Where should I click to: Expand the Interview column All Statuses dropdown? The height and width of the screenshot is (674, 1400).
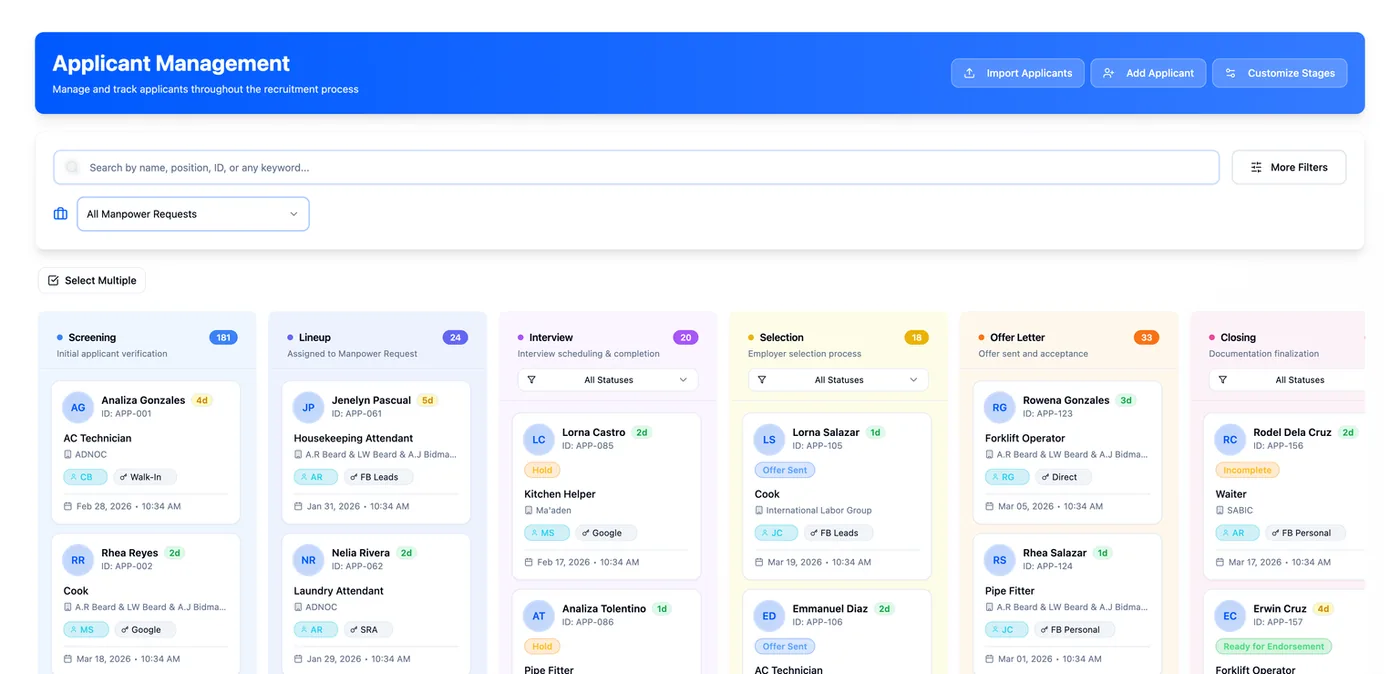[x=608, y=380]
